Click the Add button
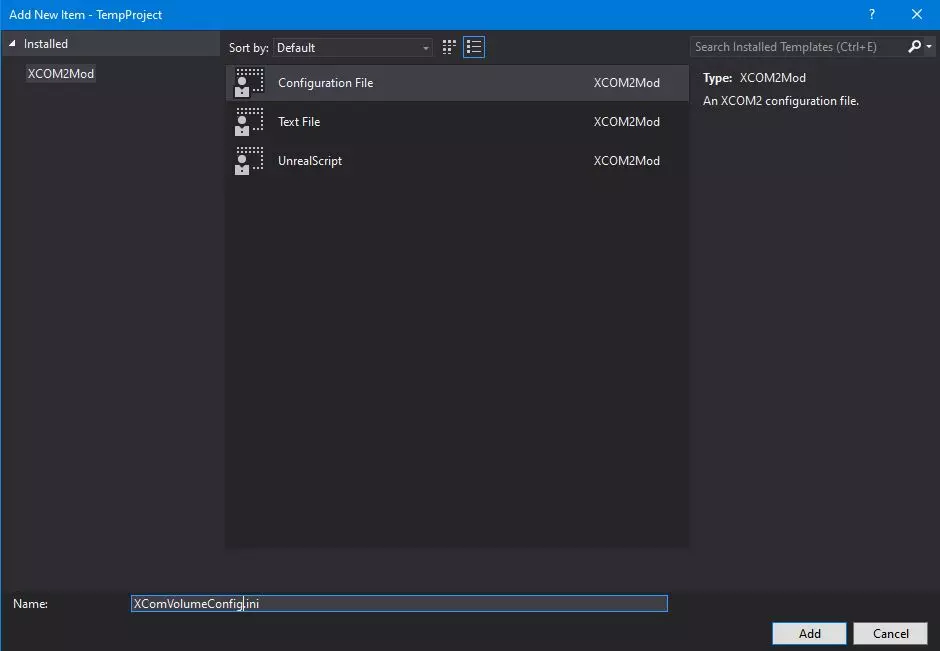 tap(809, 634)
